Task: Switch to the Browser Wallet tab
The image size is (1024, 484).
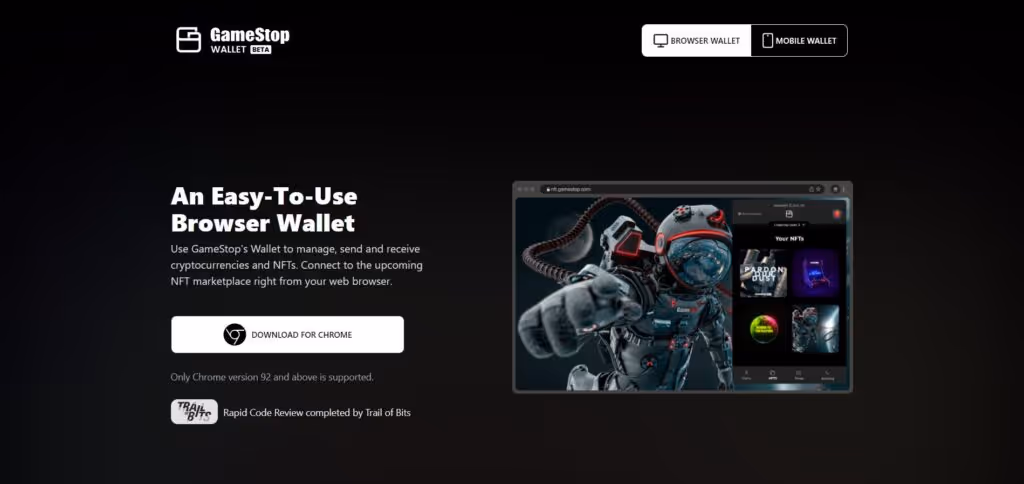Action: [x=696, y=40]
